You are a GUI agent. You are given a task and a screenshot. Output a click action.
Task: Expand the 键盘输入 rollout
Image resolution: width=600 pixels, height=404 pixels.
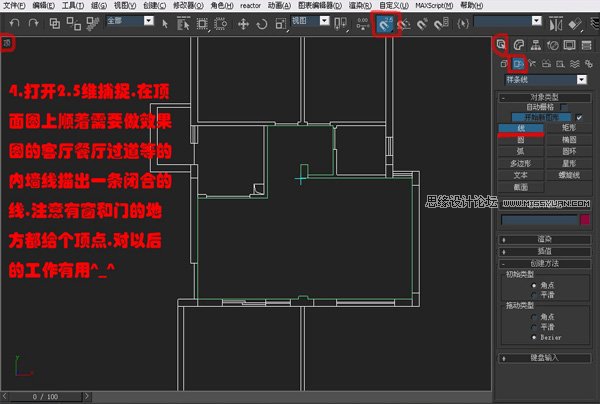[x=544, y=358]
